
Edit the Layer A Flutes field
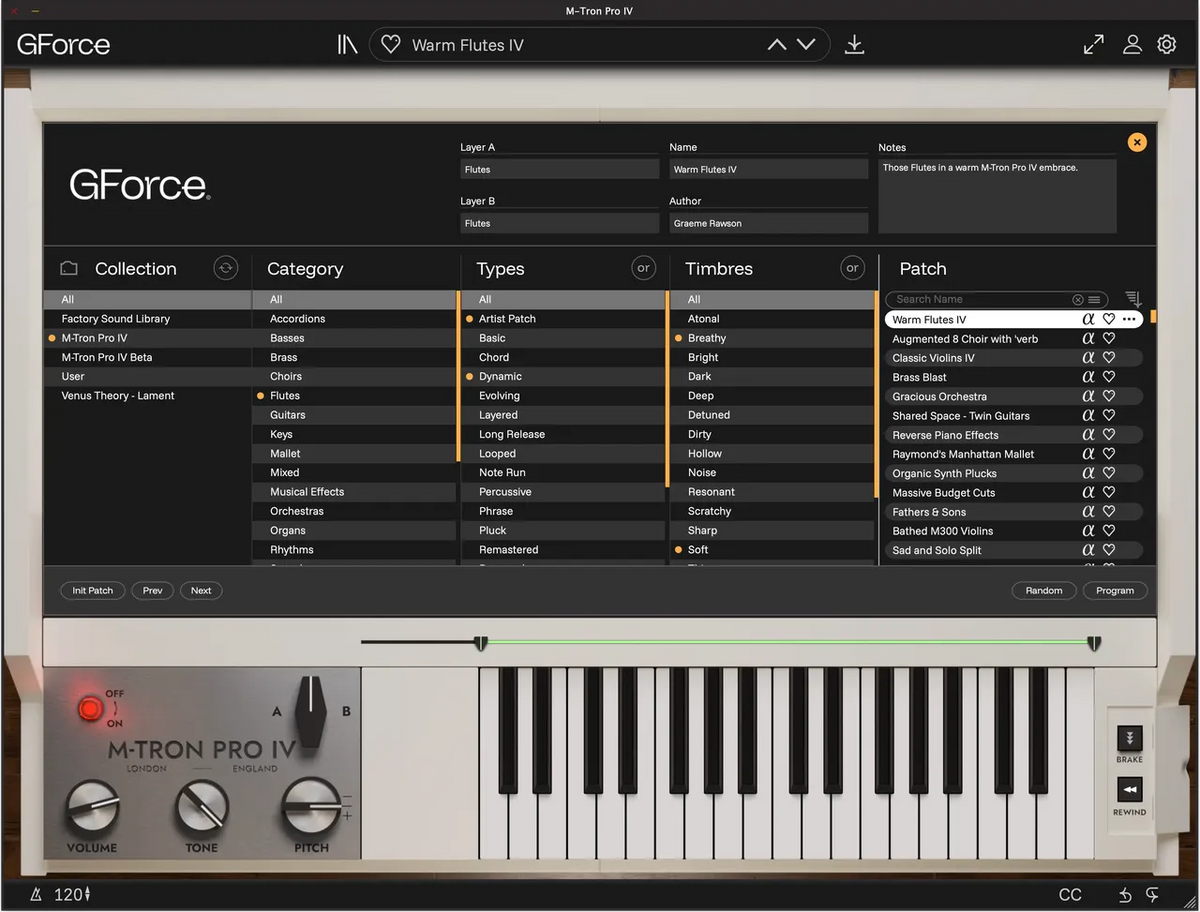tap(560, 169)
